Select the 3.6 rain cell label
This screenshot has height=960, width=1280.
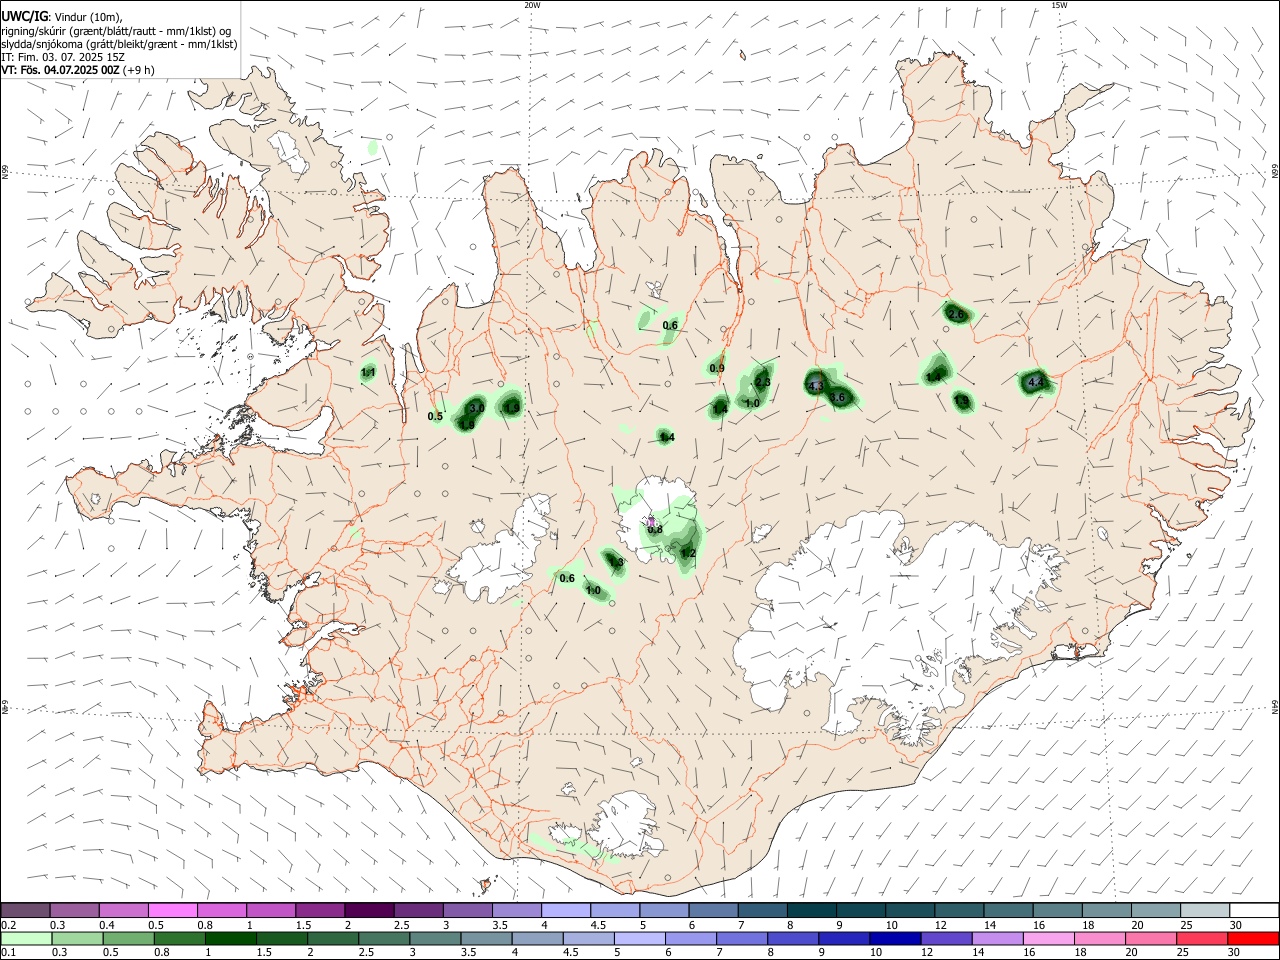tap(838, 397)
